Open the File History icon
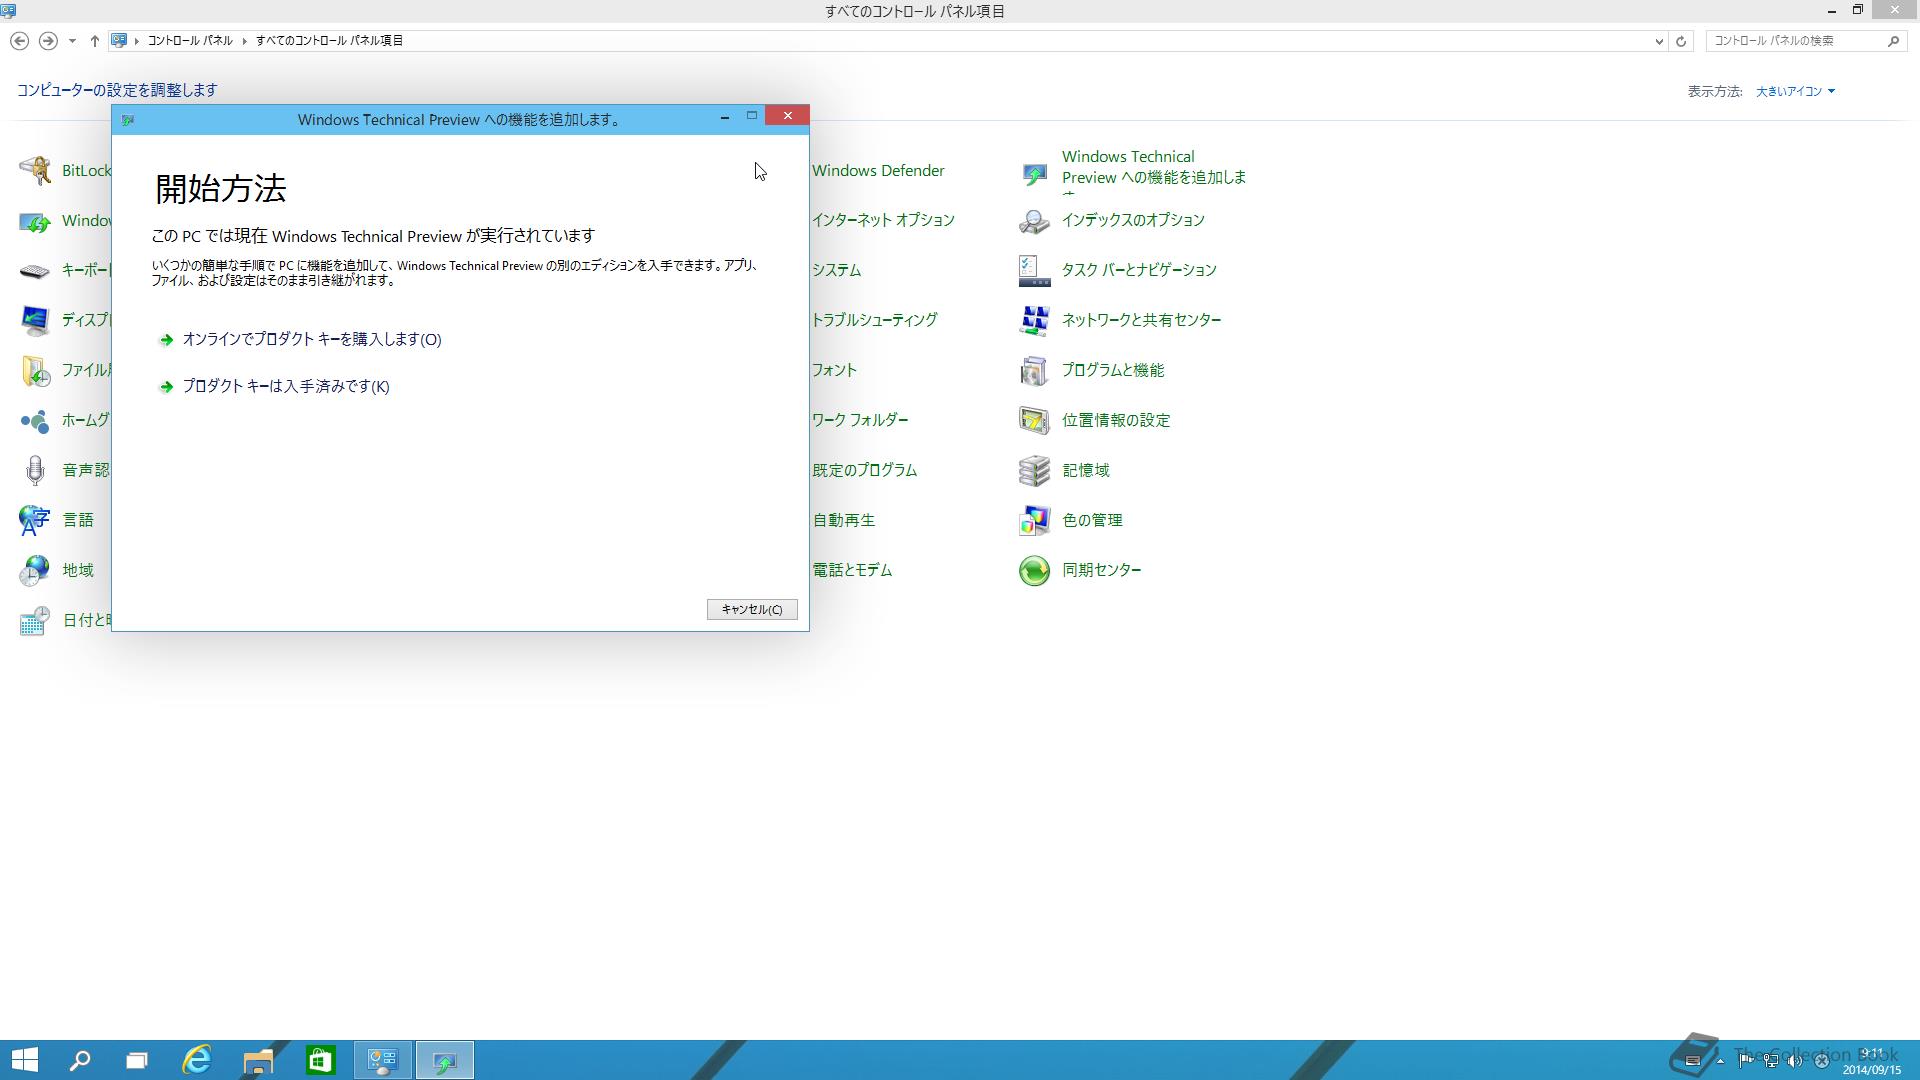The width and height of the screenshot is (1920, 1080). point(35,370)
